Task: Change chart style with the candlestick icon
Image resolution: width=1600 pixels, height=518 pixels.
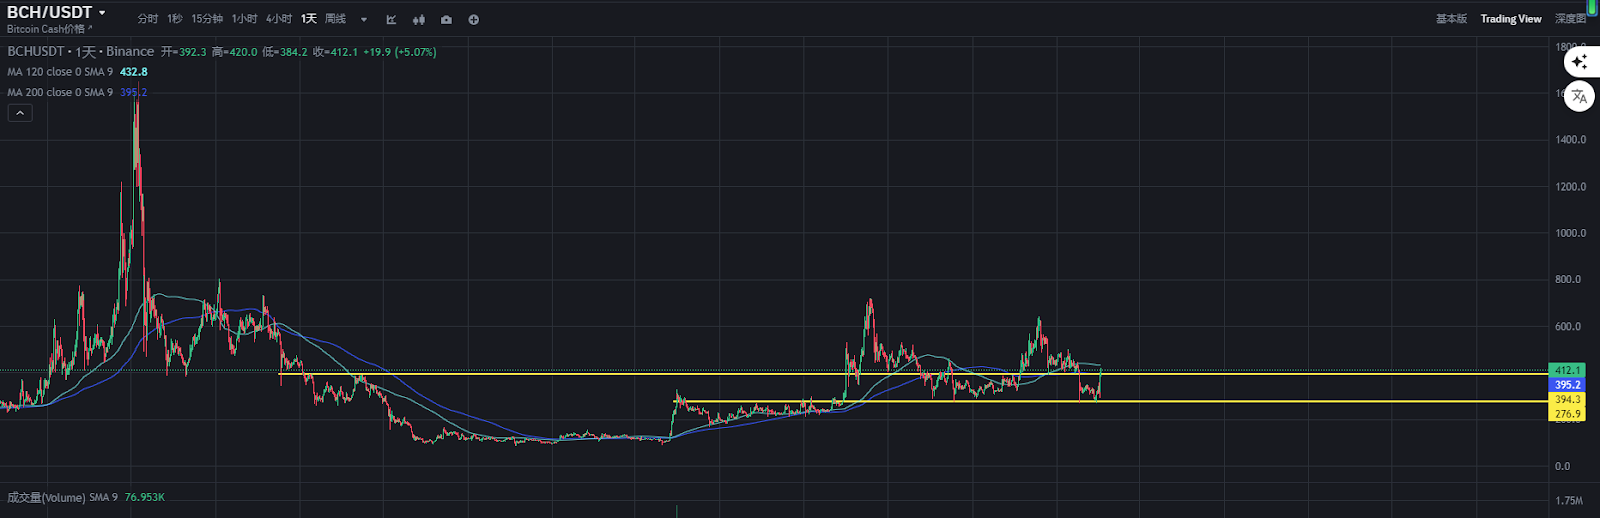Action: 418,19
